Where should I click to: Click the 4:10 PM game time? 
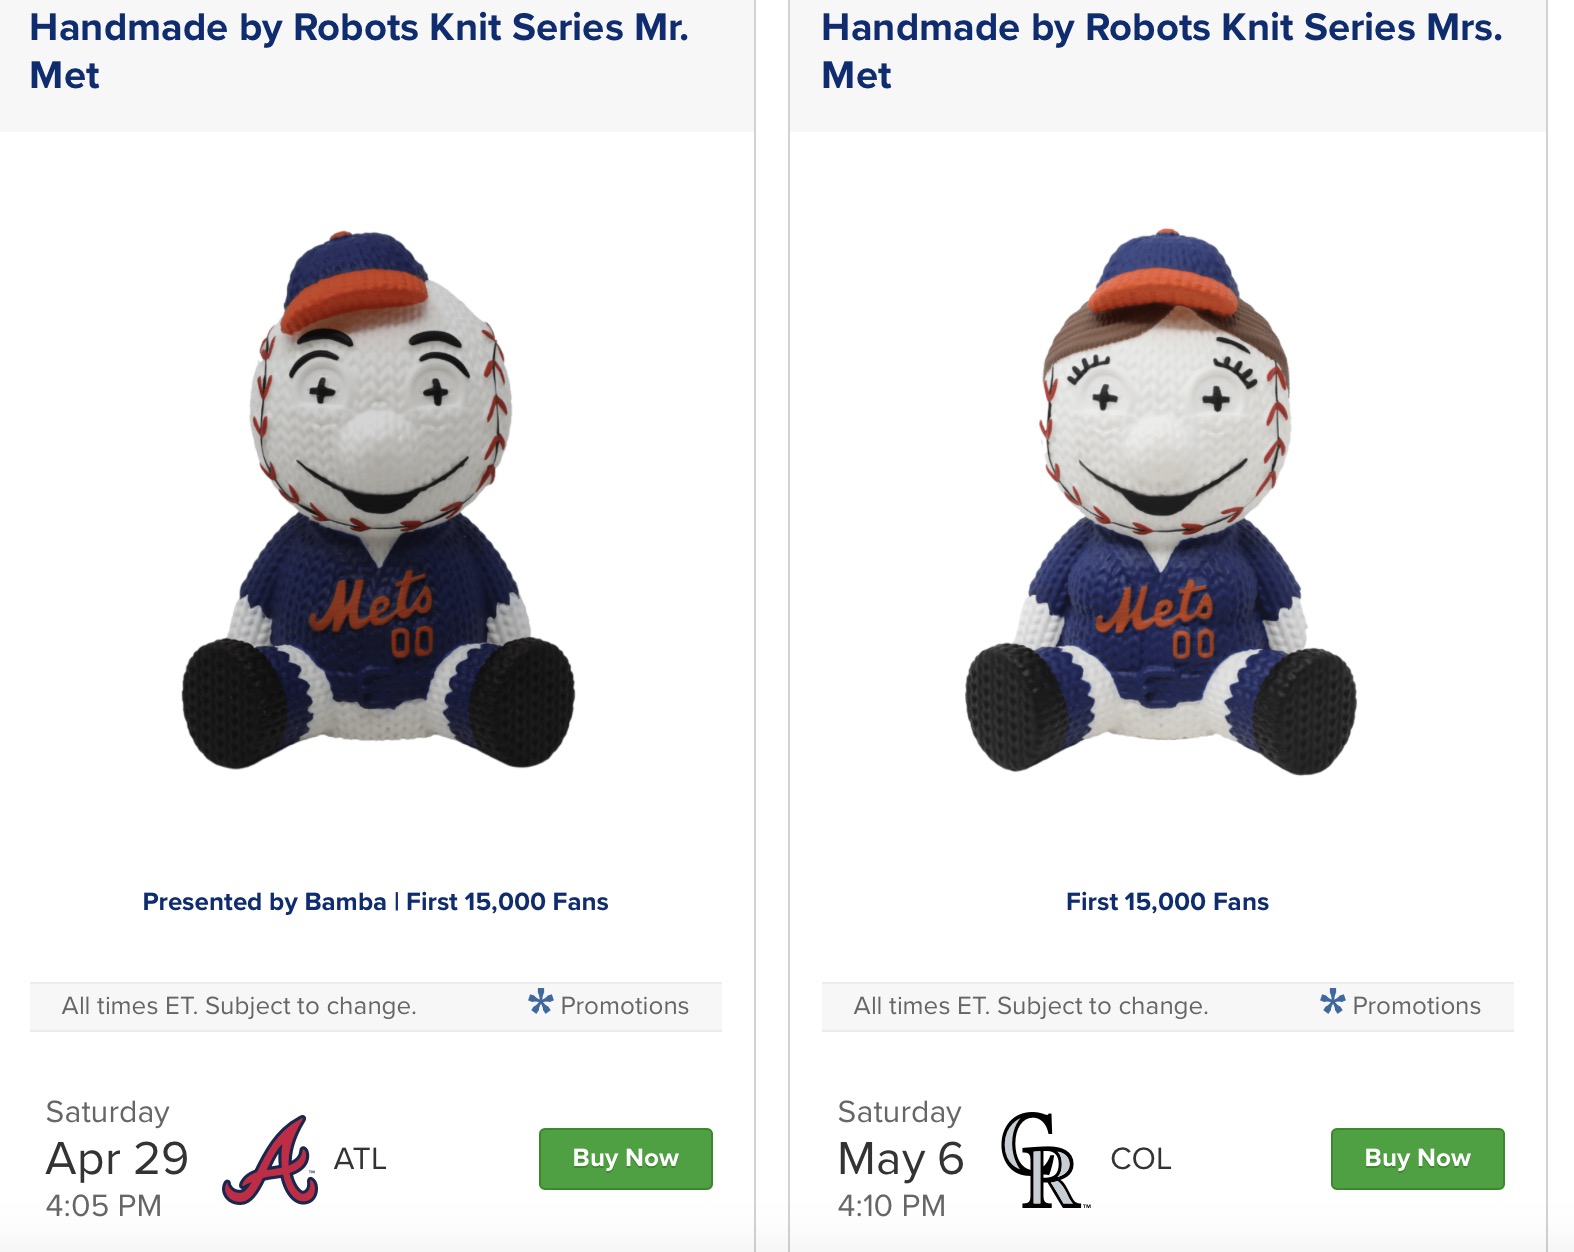[892, 1206]
